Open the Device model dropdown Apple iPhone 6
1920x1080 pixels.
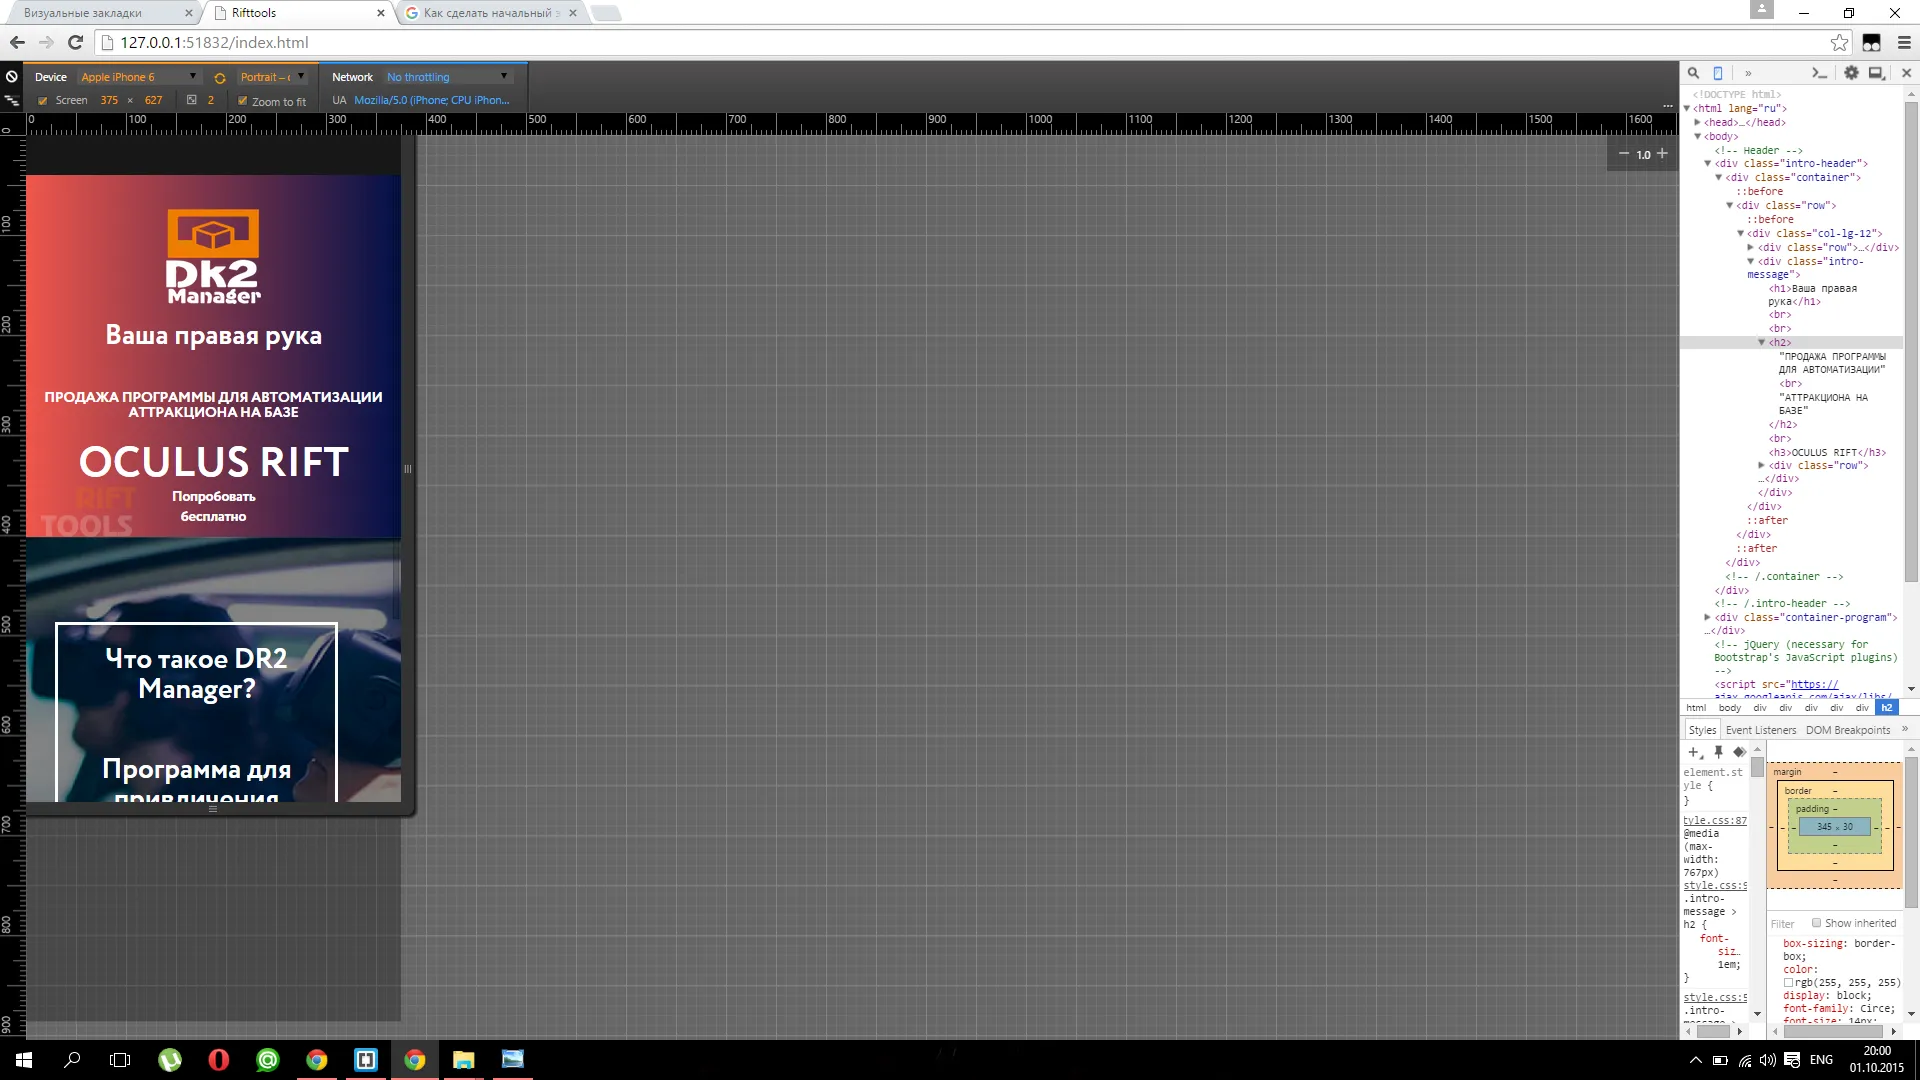pyautogui.click(x=138, y=77)
